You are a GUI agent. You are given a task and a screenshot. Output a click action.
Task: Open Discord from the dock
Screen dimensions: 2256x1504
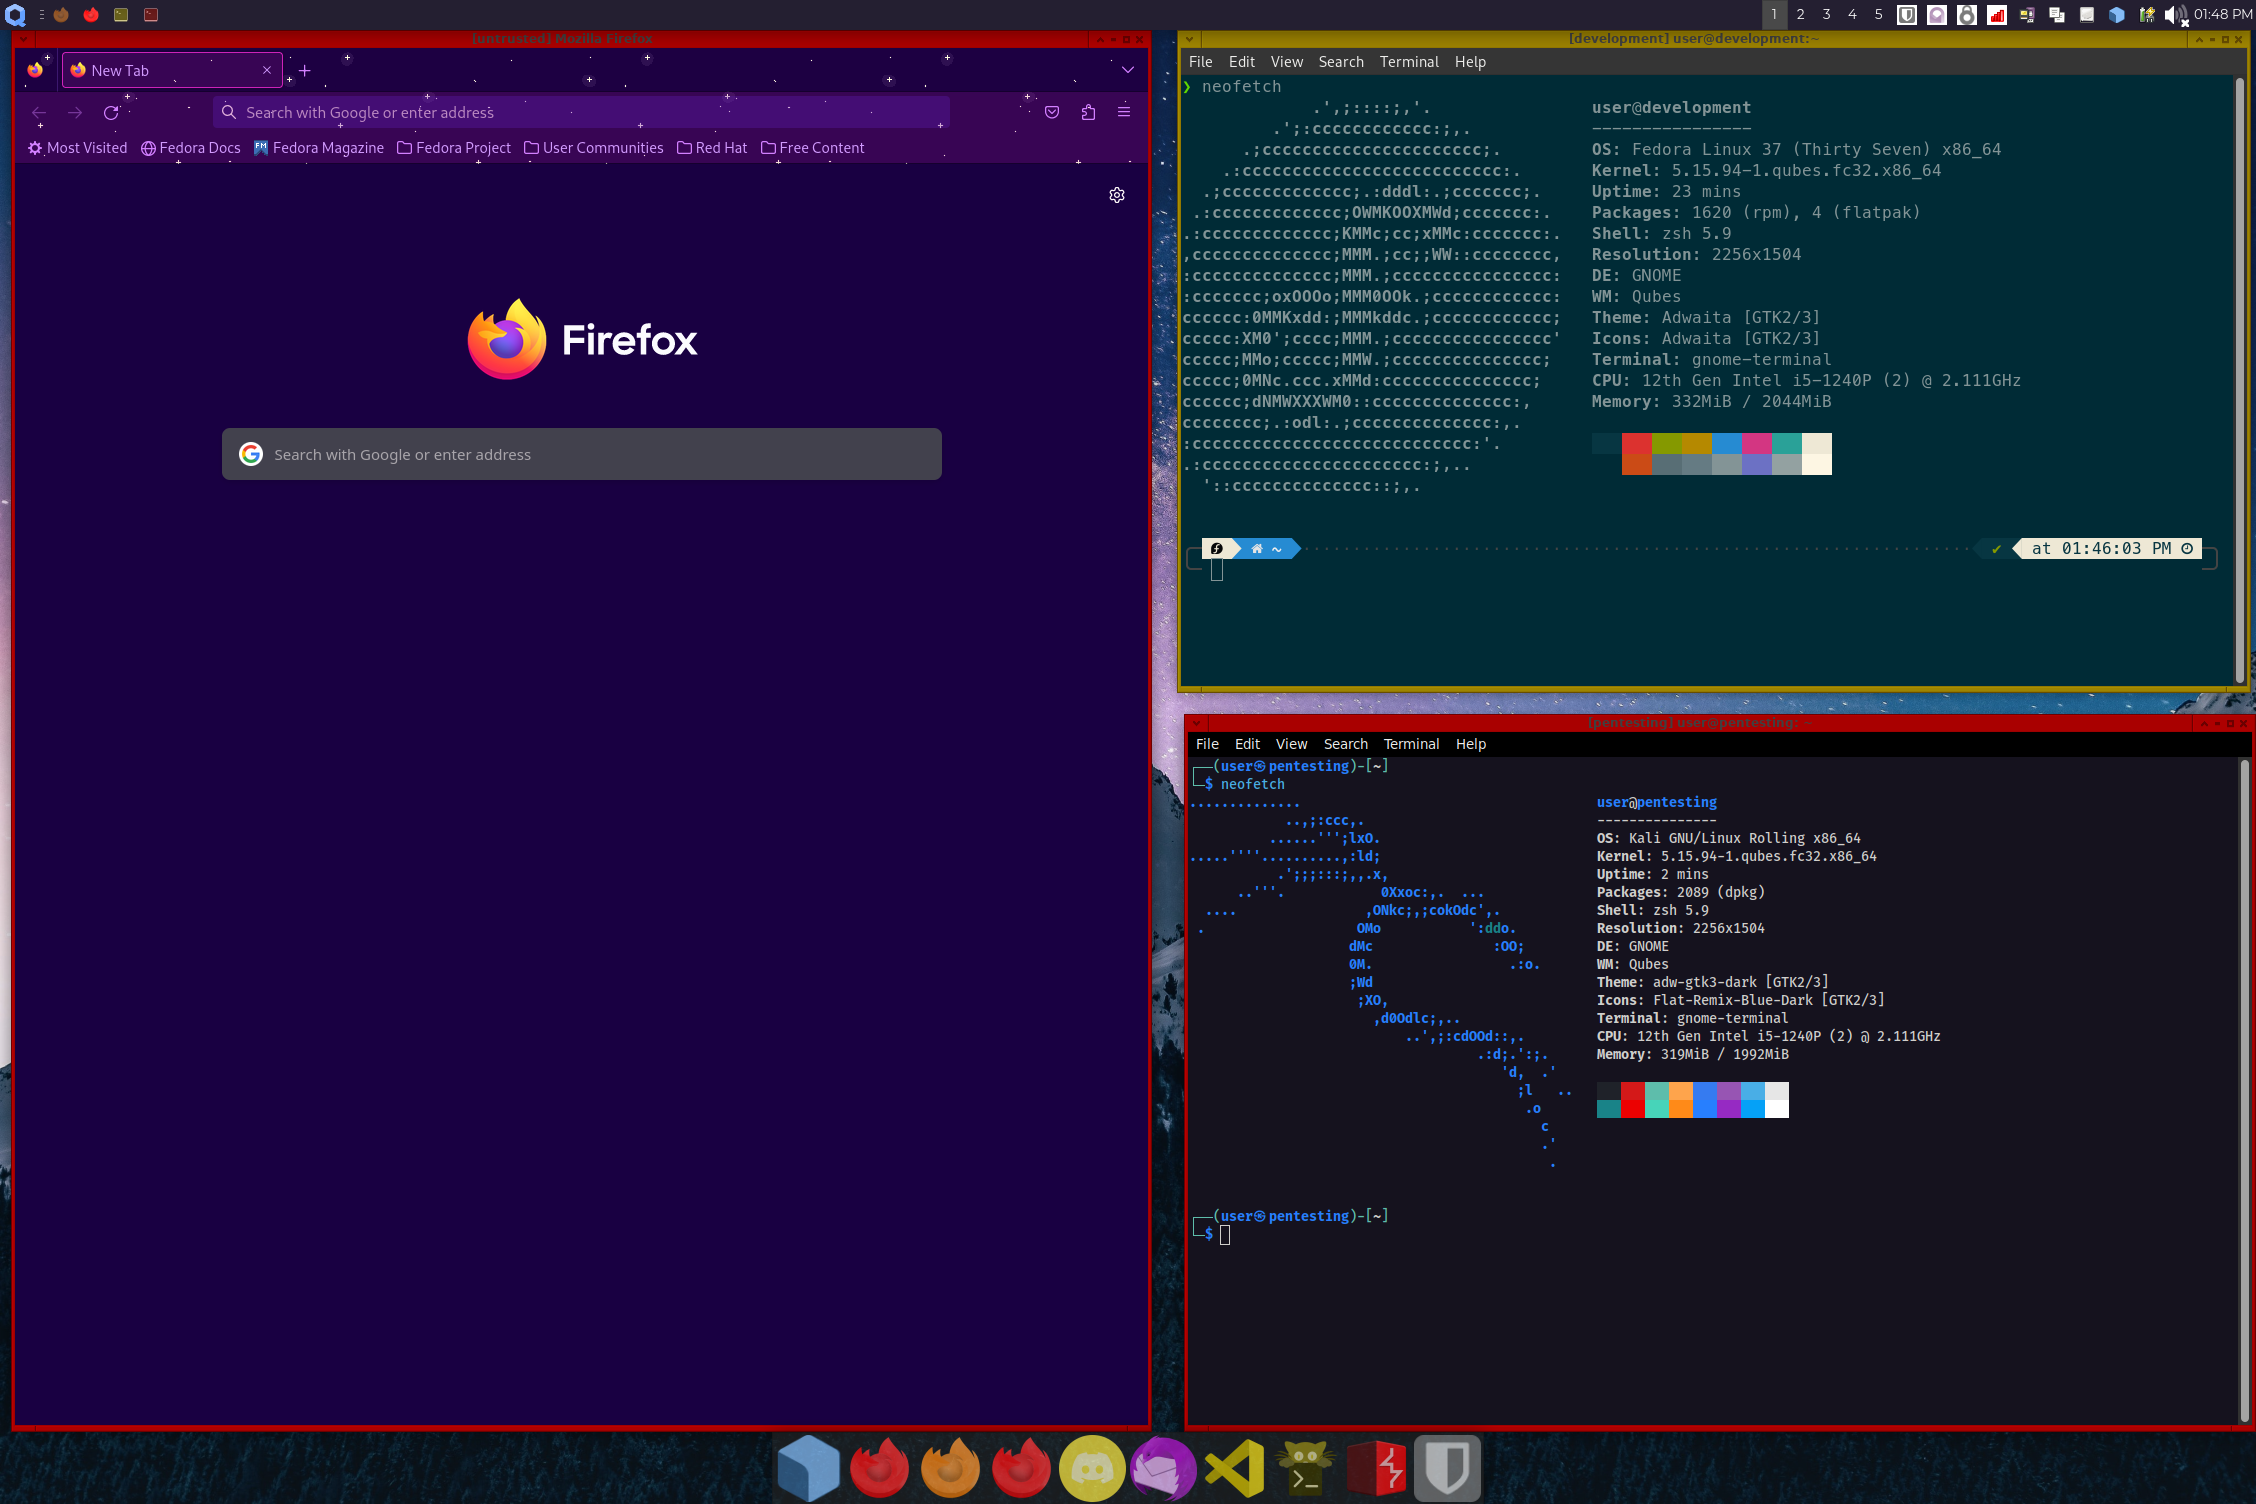1090,1467
